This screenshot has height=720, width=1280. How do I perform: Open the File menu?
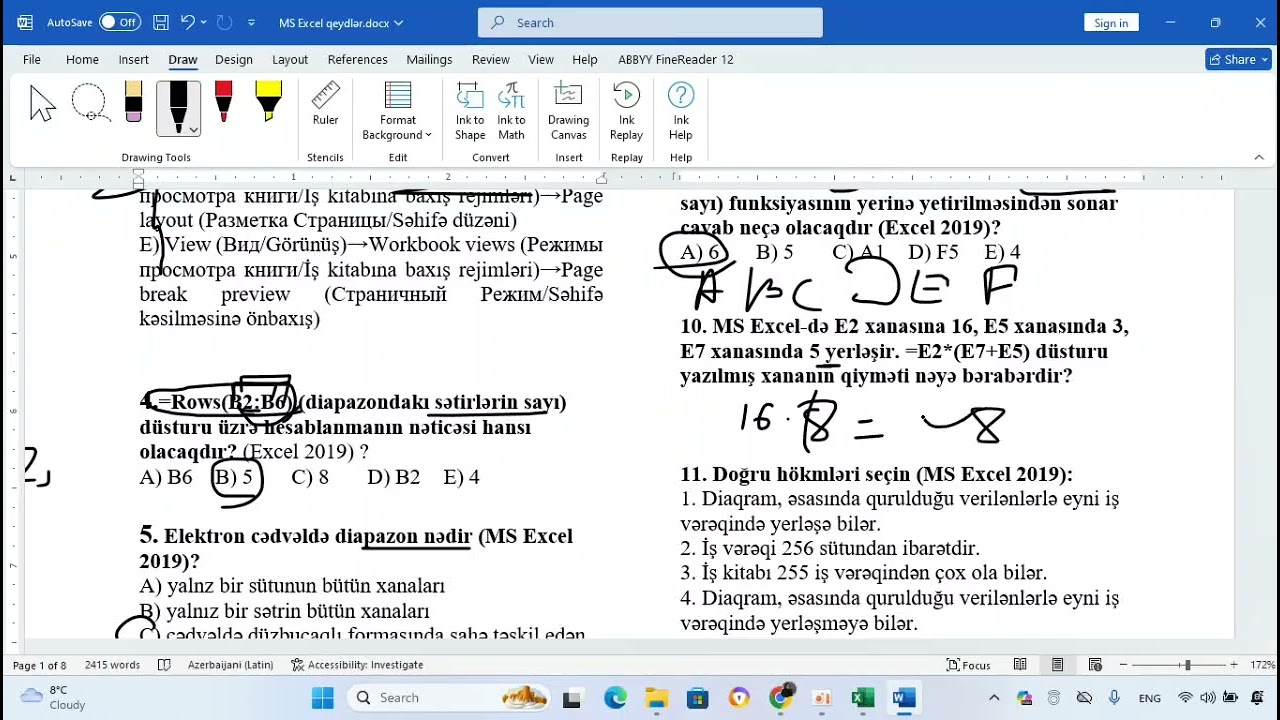coord(32,59)
